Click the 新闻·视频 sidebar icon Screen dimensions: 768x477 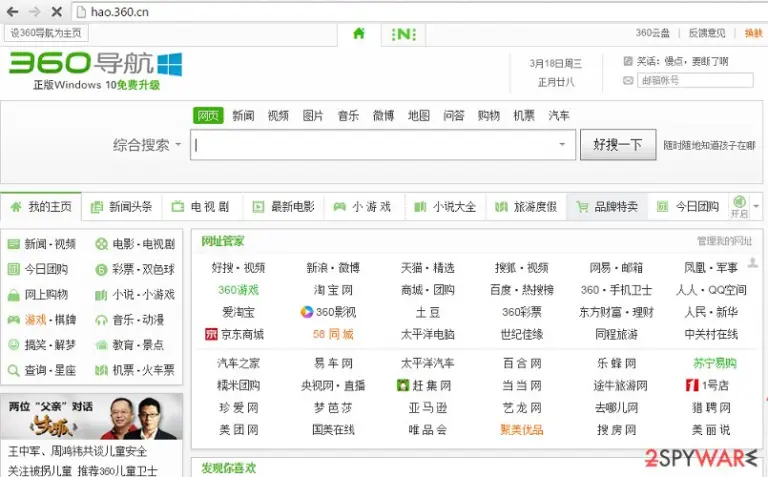click(14, 244)
